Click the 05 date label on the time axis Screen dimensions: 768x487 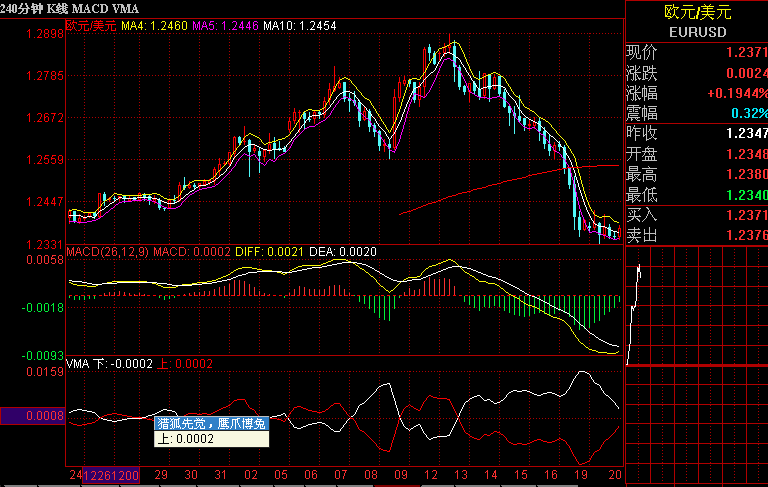click(281, 475)
